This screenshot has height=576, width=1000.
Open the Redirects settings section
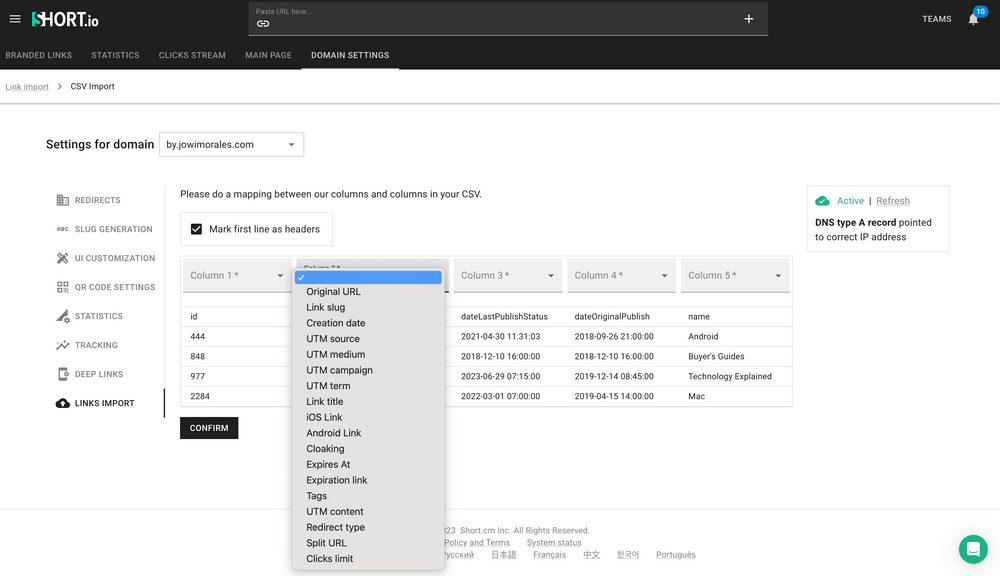[x=99, y=199]
